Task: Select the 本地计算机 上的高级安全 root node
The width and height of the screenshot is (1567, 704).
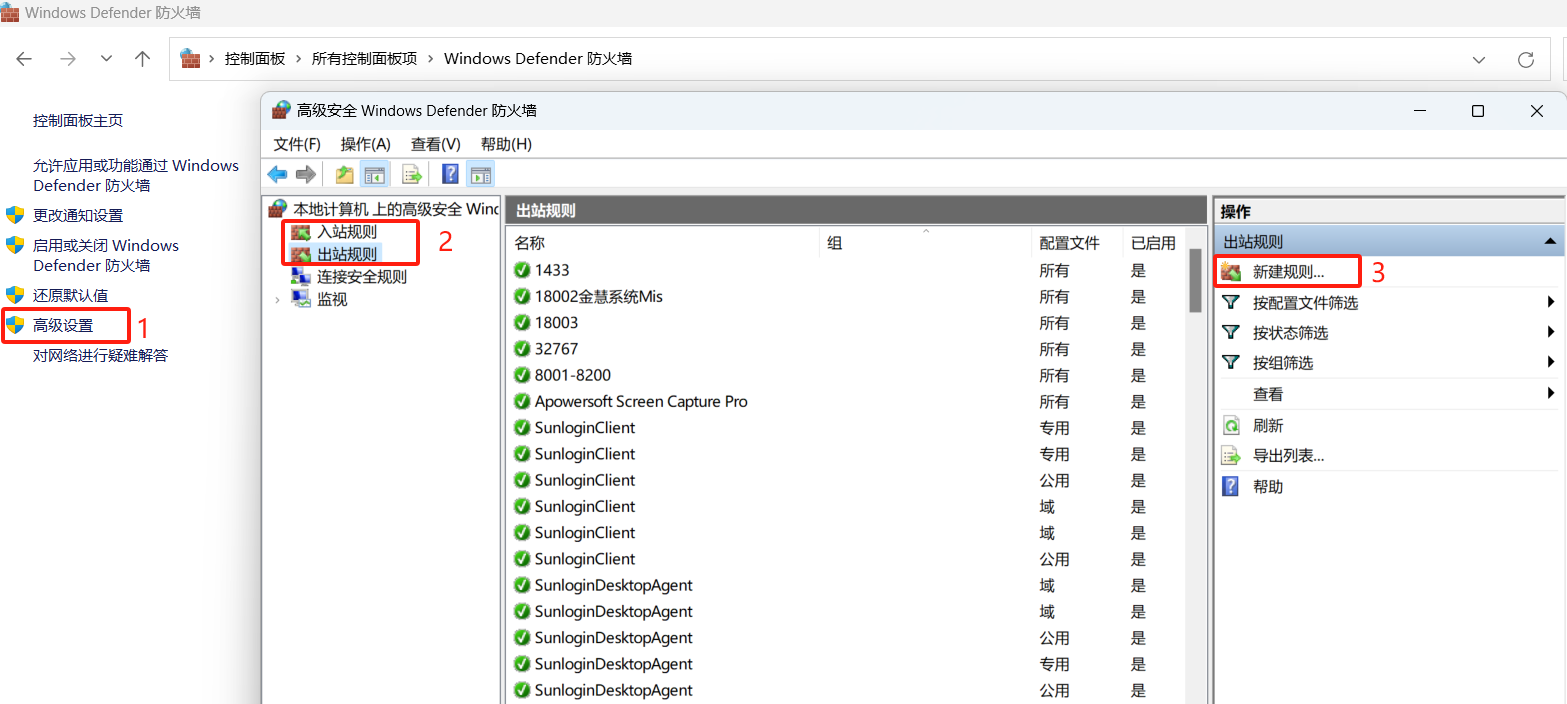Action: [x=395, y=209]
